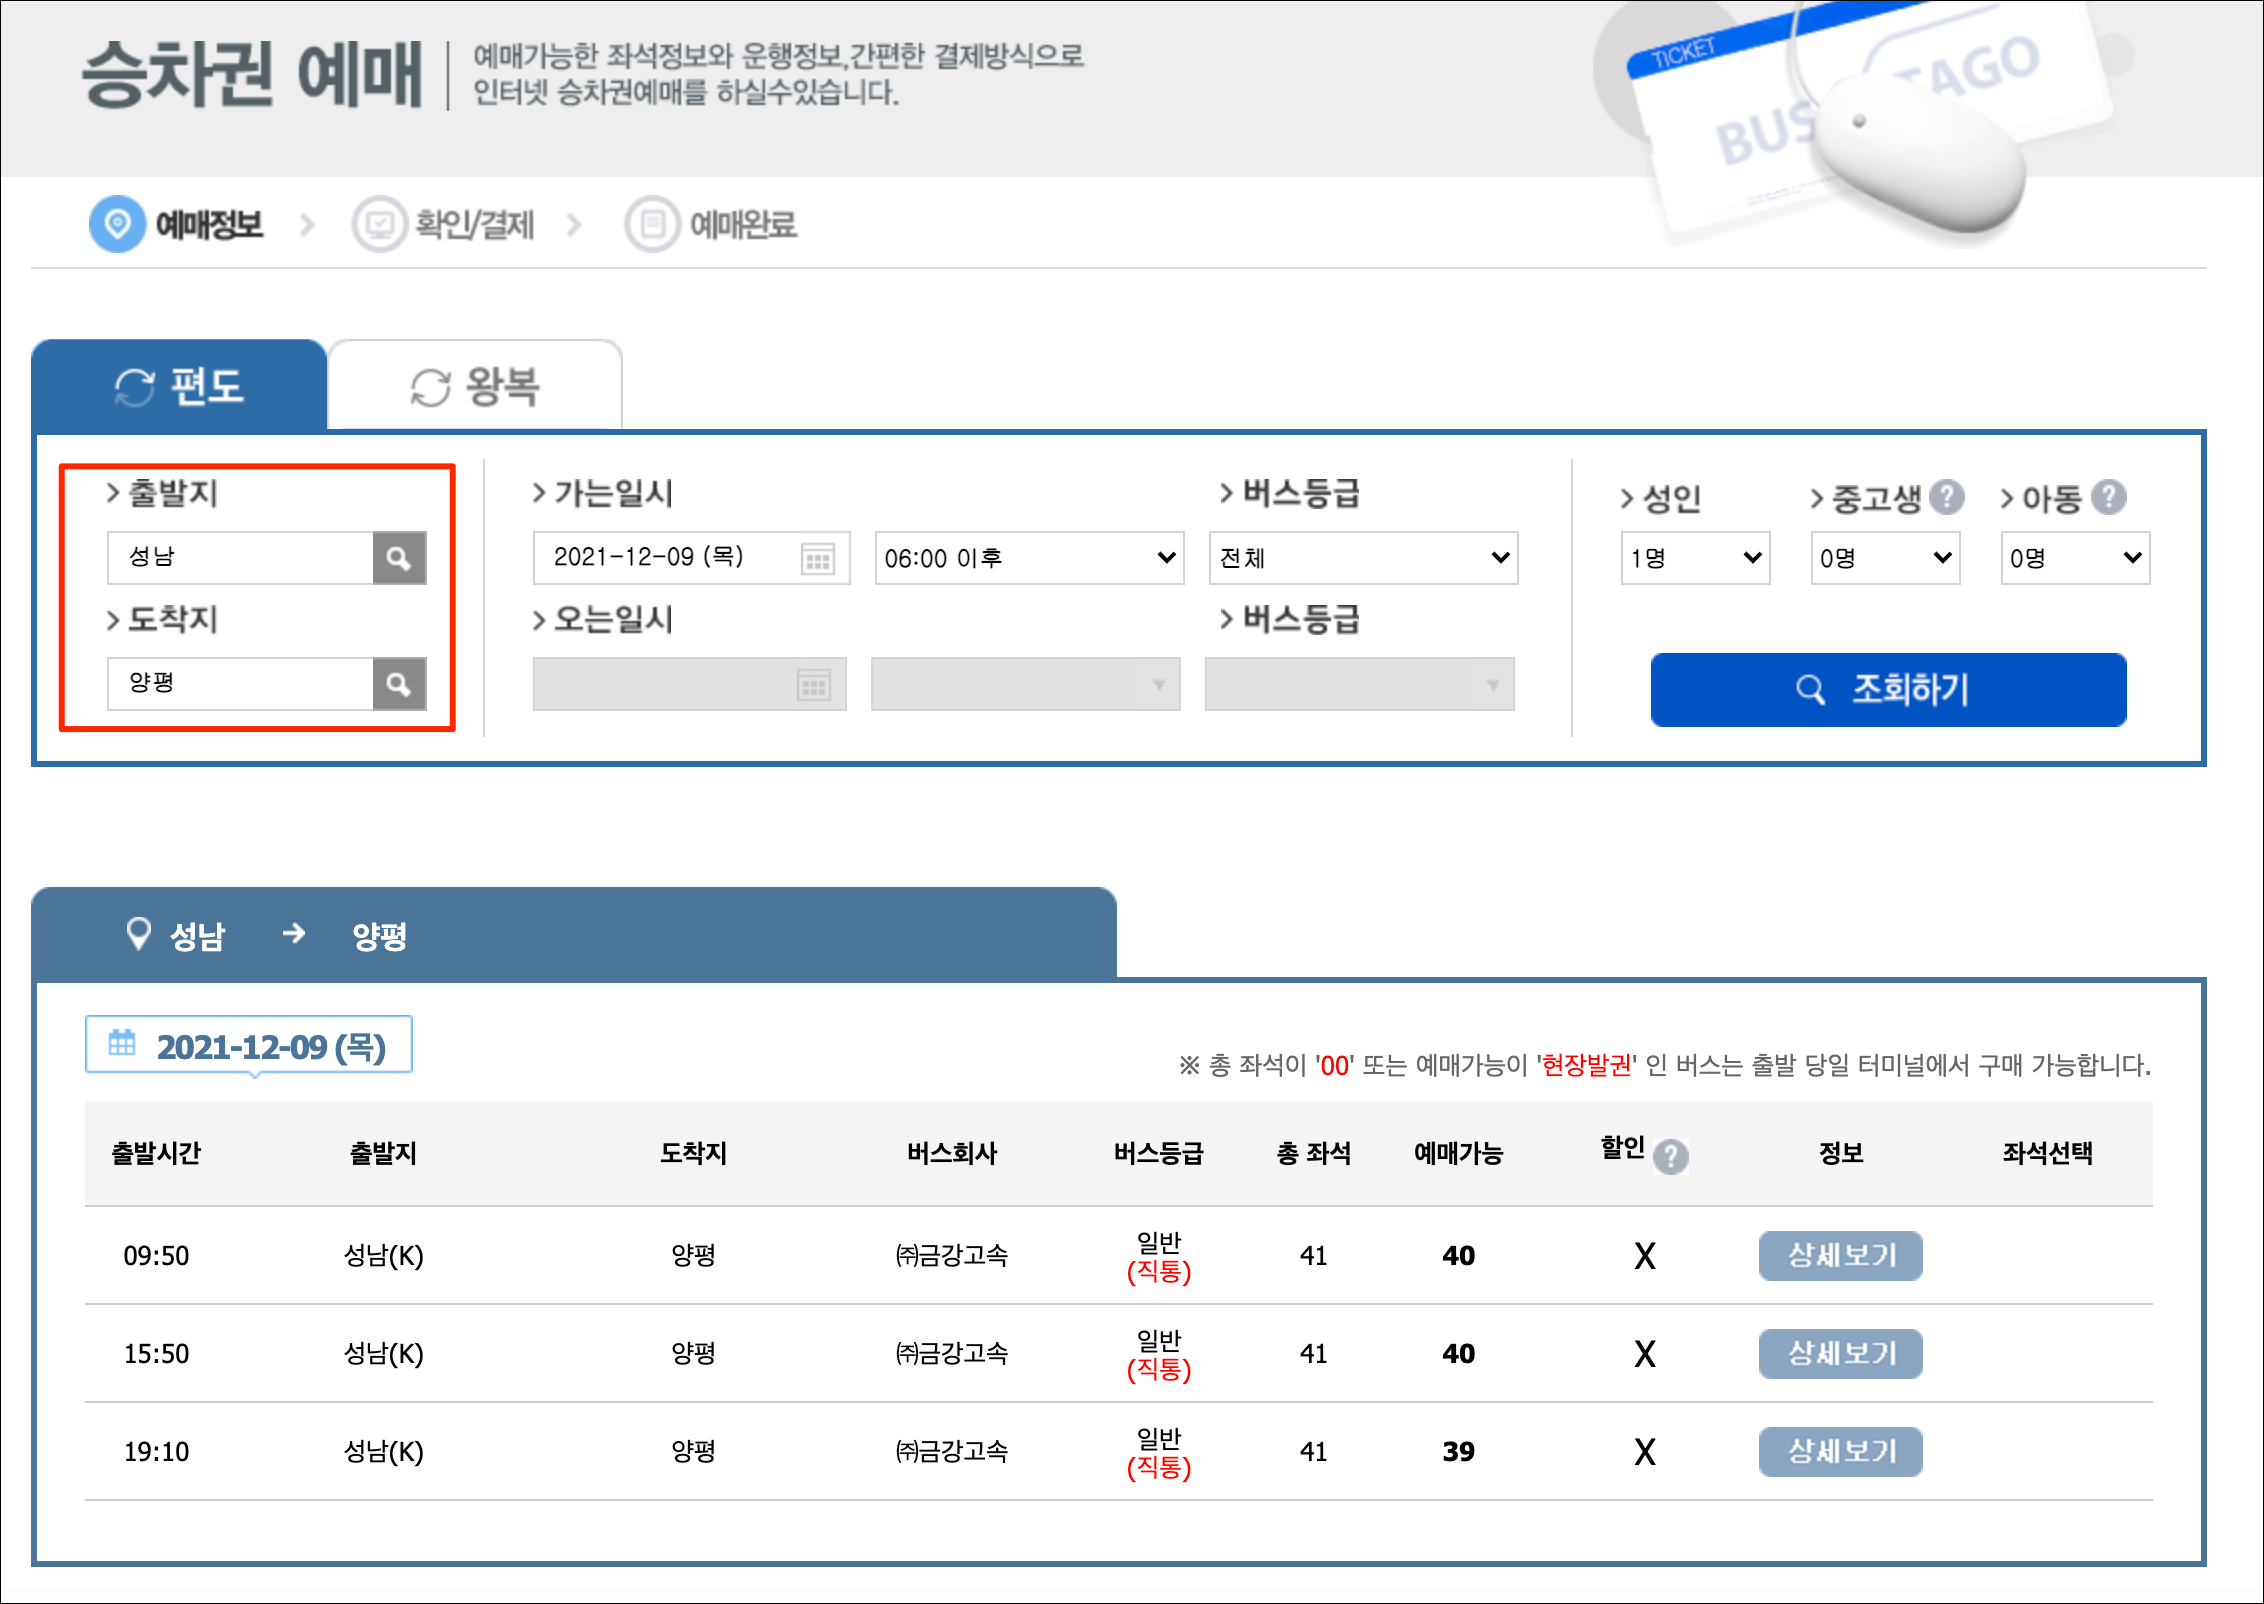Click the arrival (도착지) search magnifier icon
This screenshot has width=2264, height=1604.
[399, 684]
